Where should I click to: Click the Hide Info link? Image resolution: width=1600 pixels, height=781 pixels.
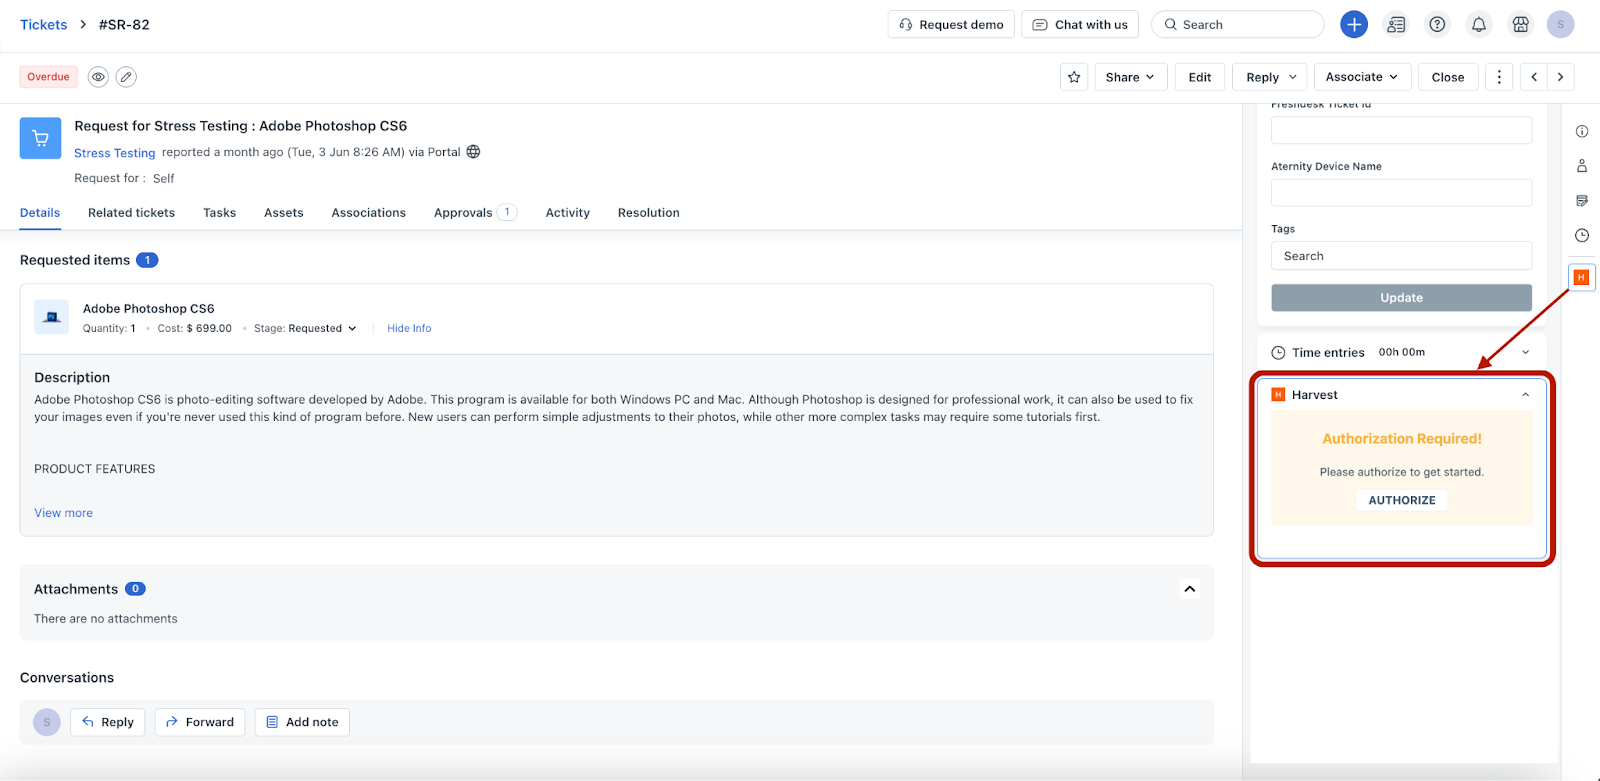point(409,328)
